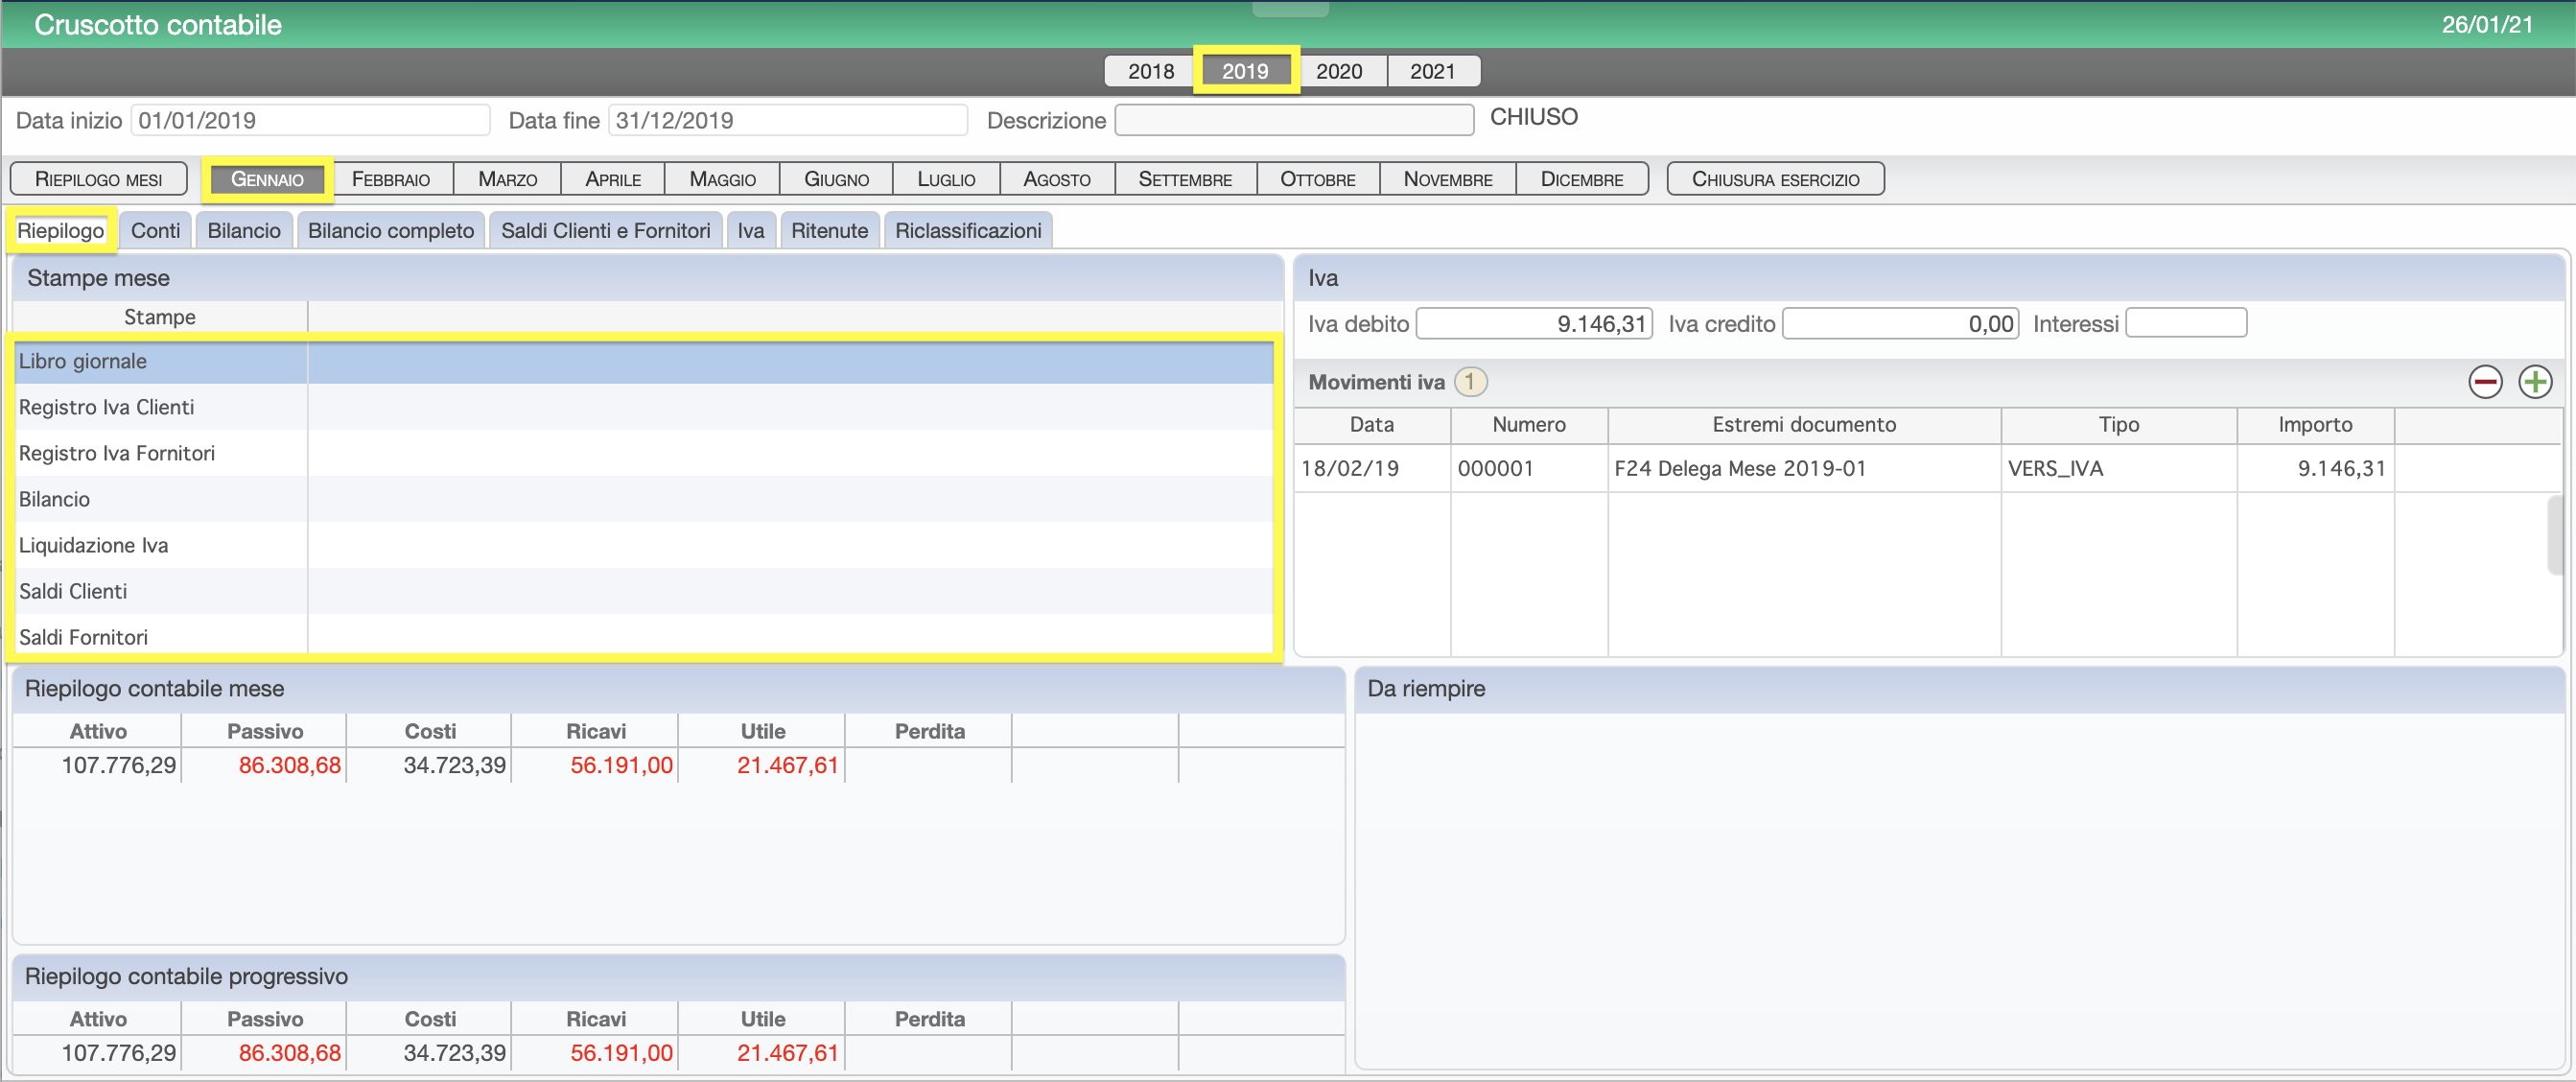Select month Marzo

[507, 179]
